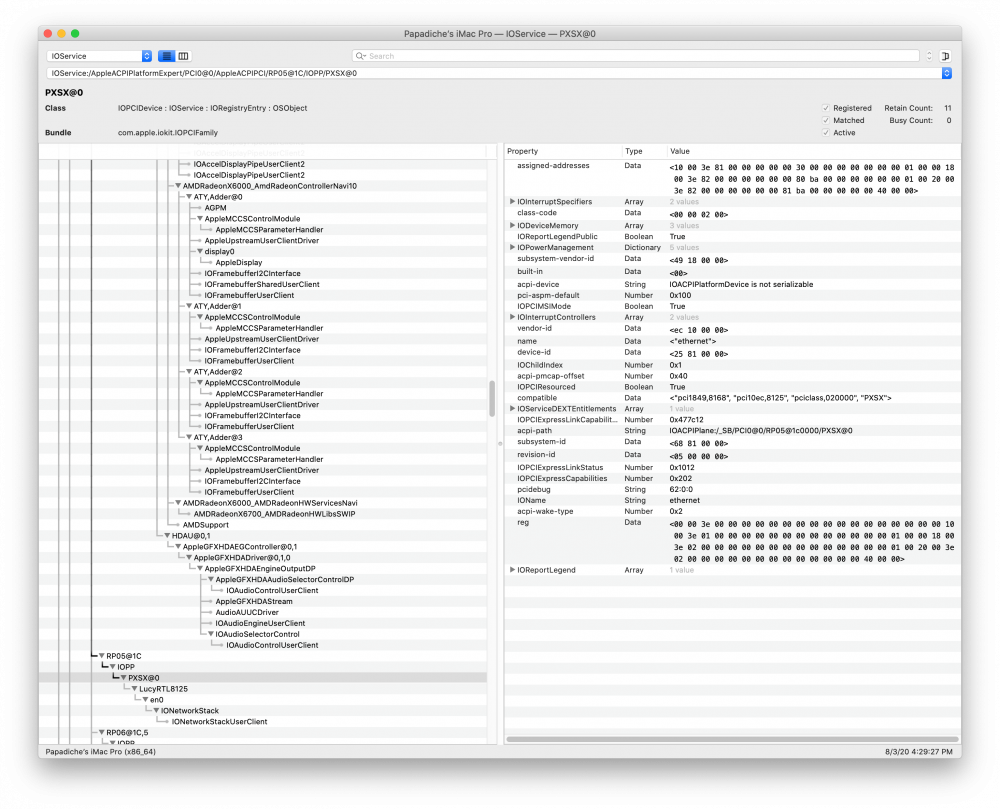Collapse the LucyRTL8125 node

click(135, 689)
